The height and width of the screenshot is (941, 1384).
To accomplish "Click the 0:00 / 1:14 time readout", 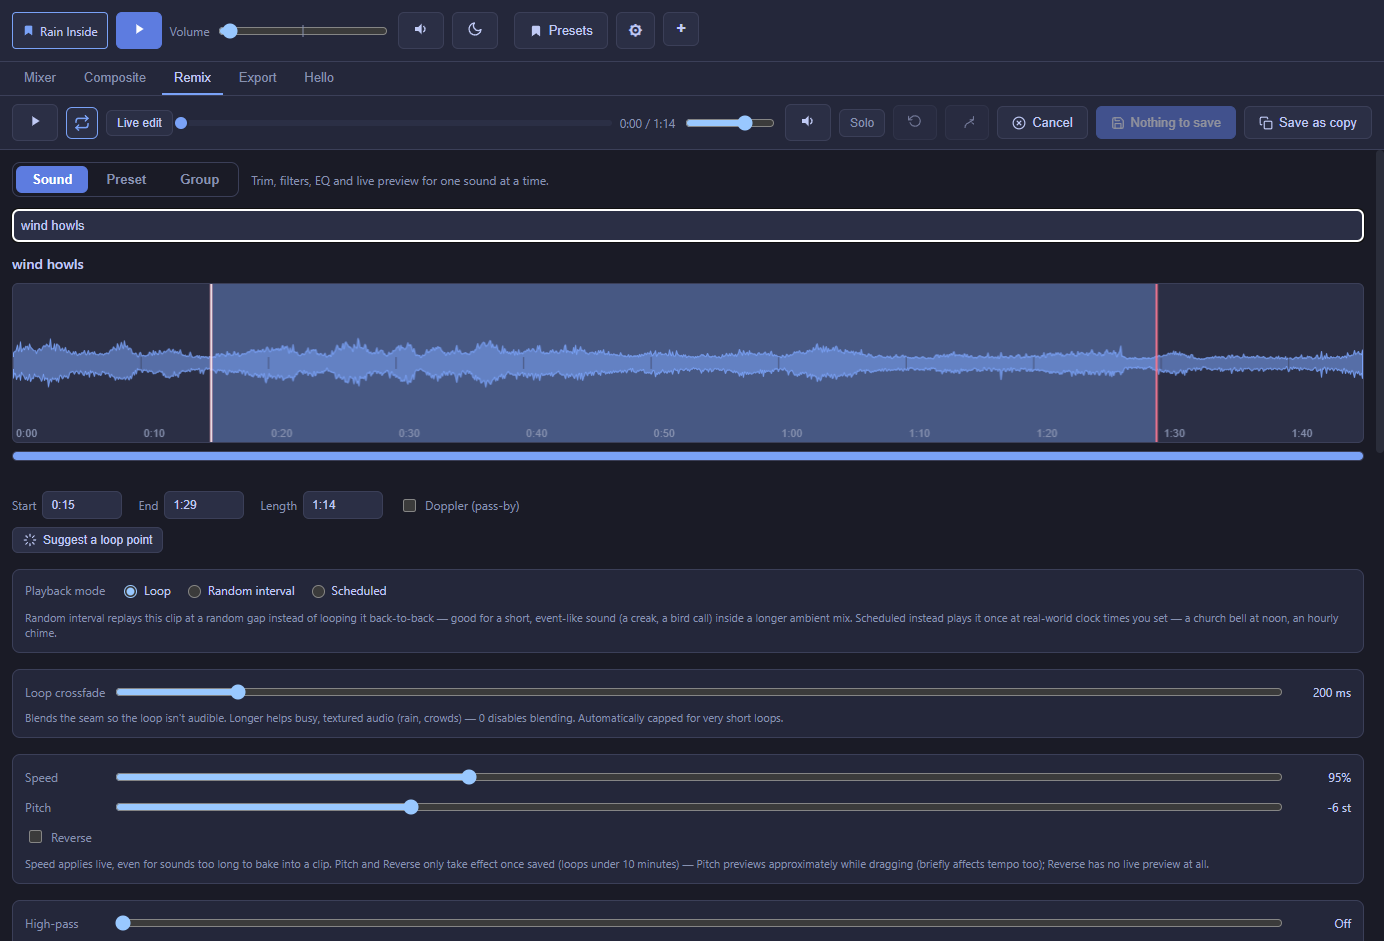I will click(x=647, y=124).
